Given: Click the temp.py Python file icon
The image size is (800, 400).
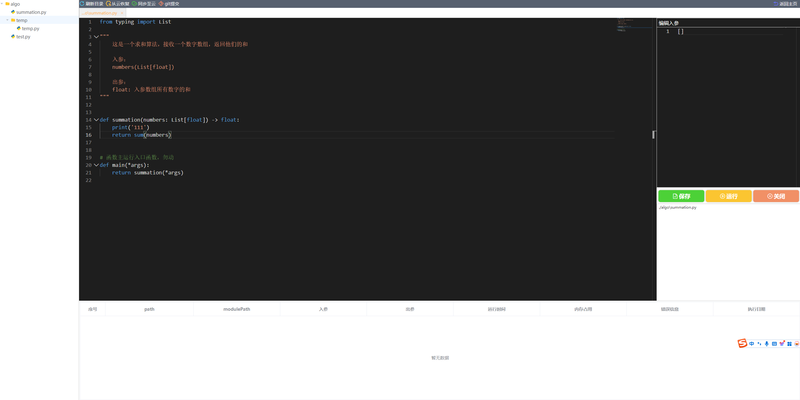Looking at the screenshot, I should [x=19, y=29].
